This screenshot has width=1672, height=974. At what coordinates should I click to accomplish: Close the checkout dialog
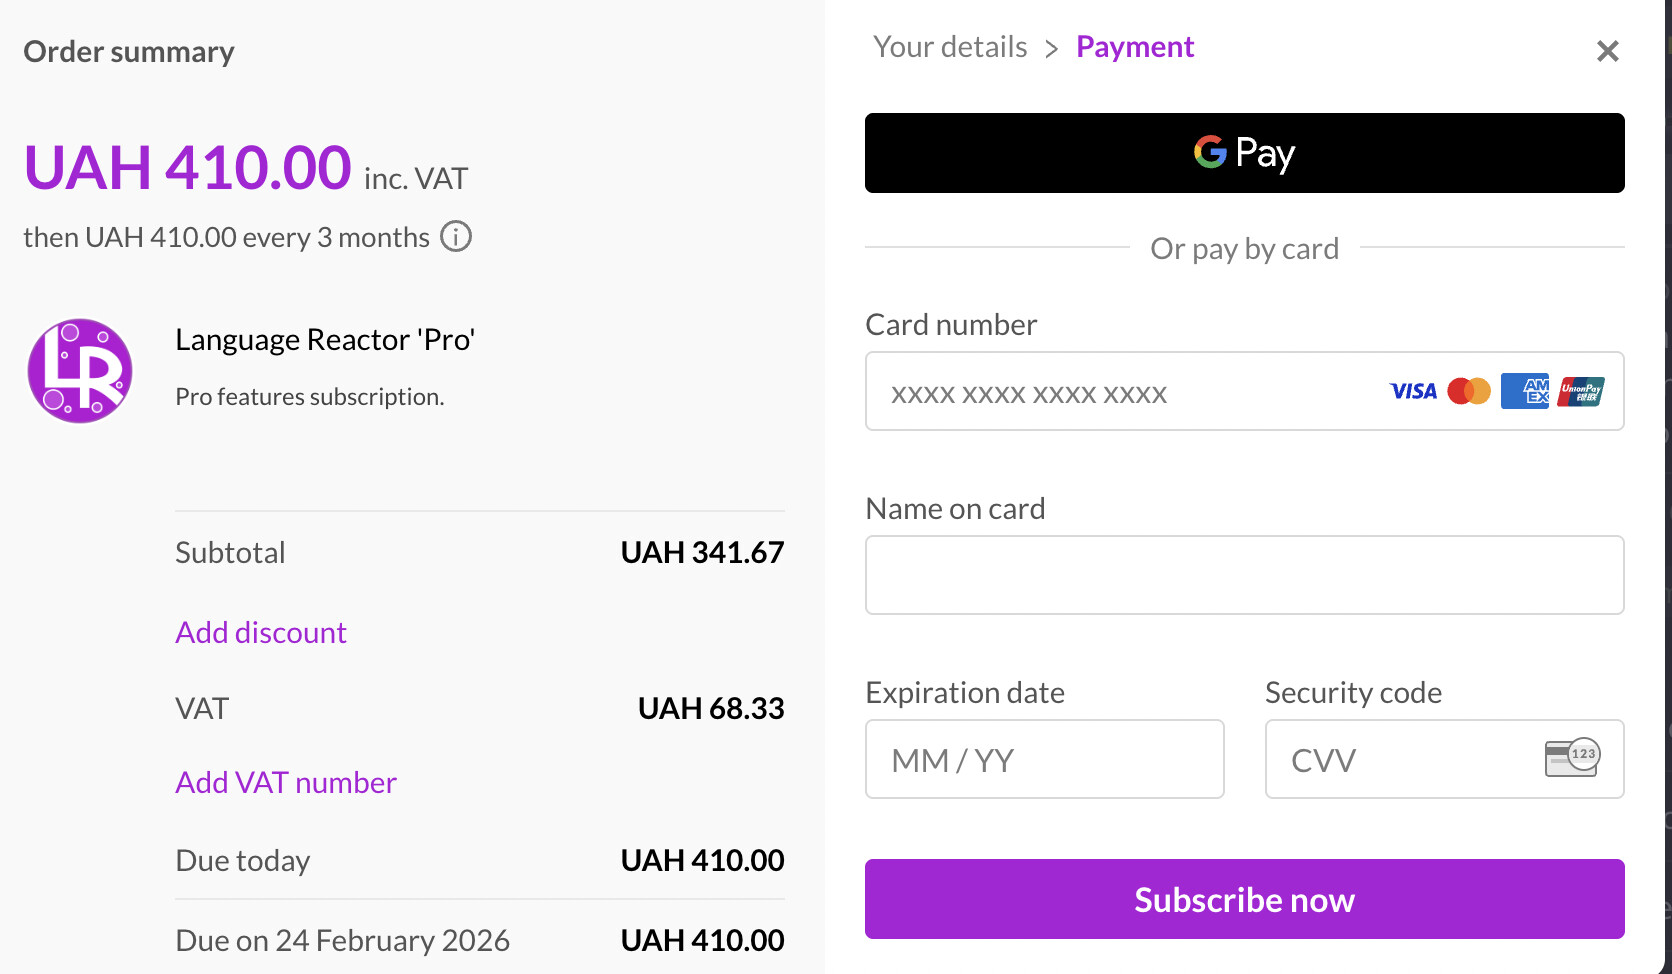(x=1607, y=51)
